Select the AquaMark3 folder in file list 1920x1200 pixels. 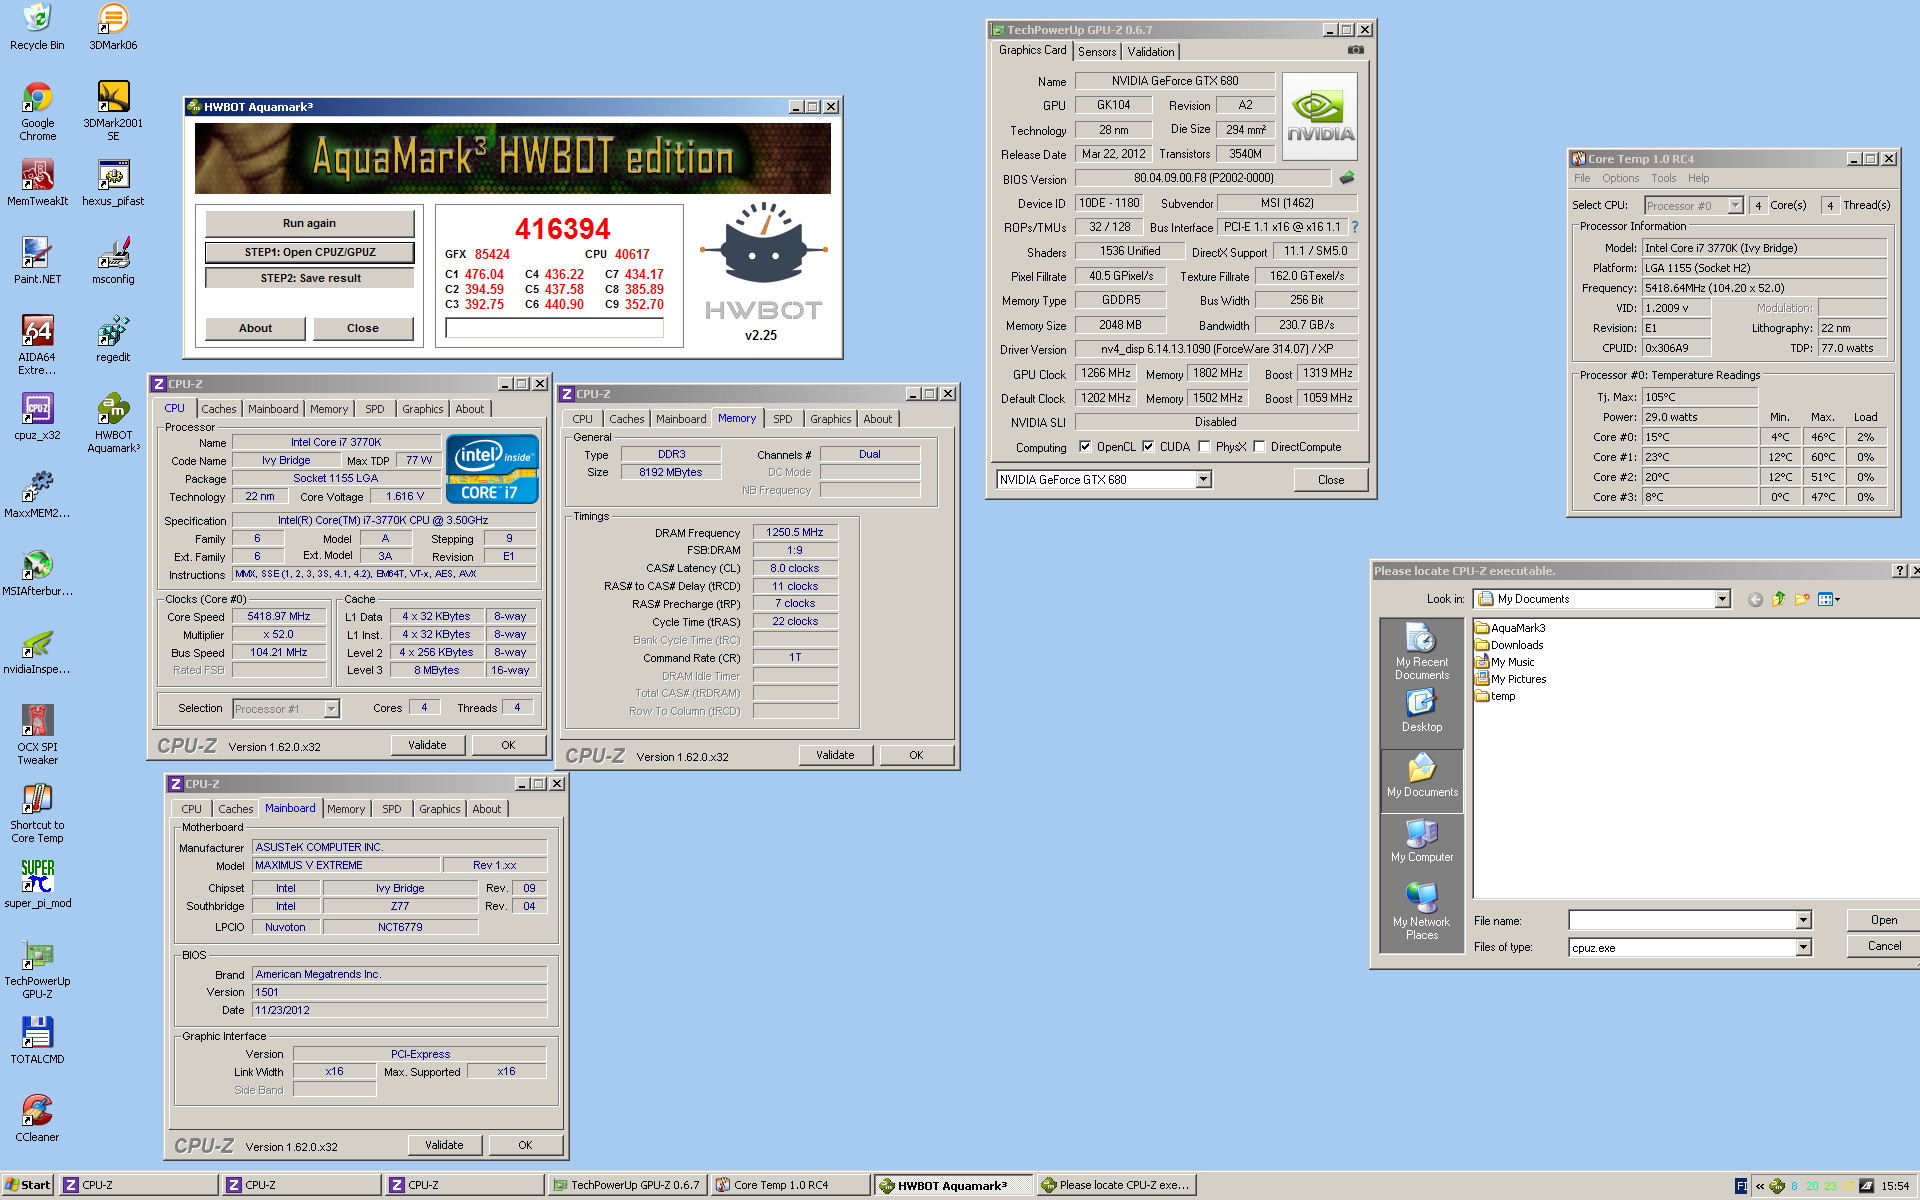tap(1510, 628)
